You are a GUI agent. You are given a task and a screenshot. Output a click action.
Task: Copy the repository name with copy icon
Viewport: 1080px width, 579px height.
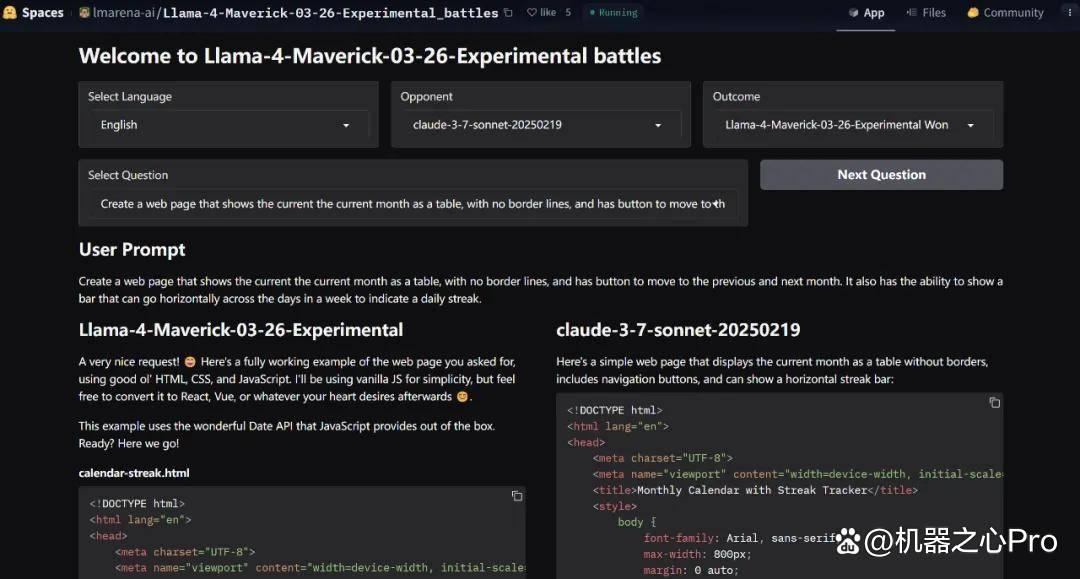(508, 12)
